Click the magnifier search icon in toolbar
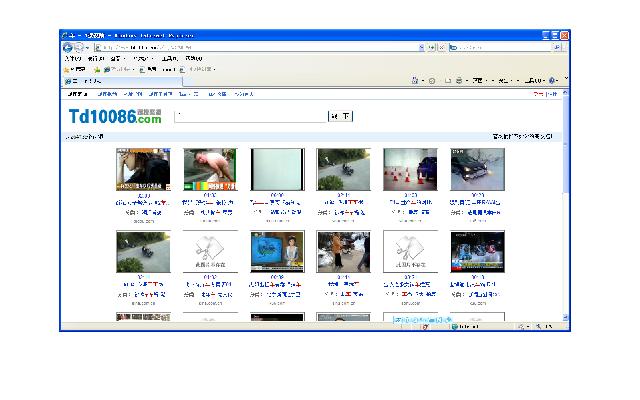Screen dimensions: 640x400 click(x=557, y=48)
